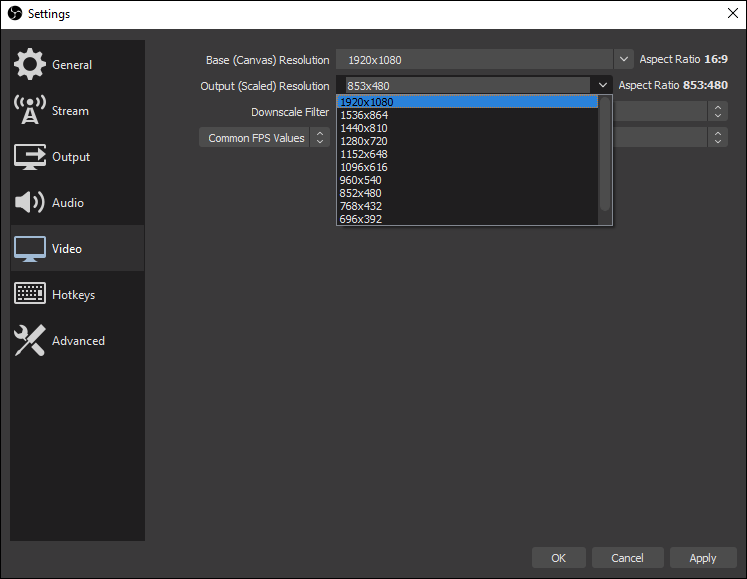Select 768x432 resolution option
Image resolution: width=747 pixels, height=579 pixels.
click(467, 206)
